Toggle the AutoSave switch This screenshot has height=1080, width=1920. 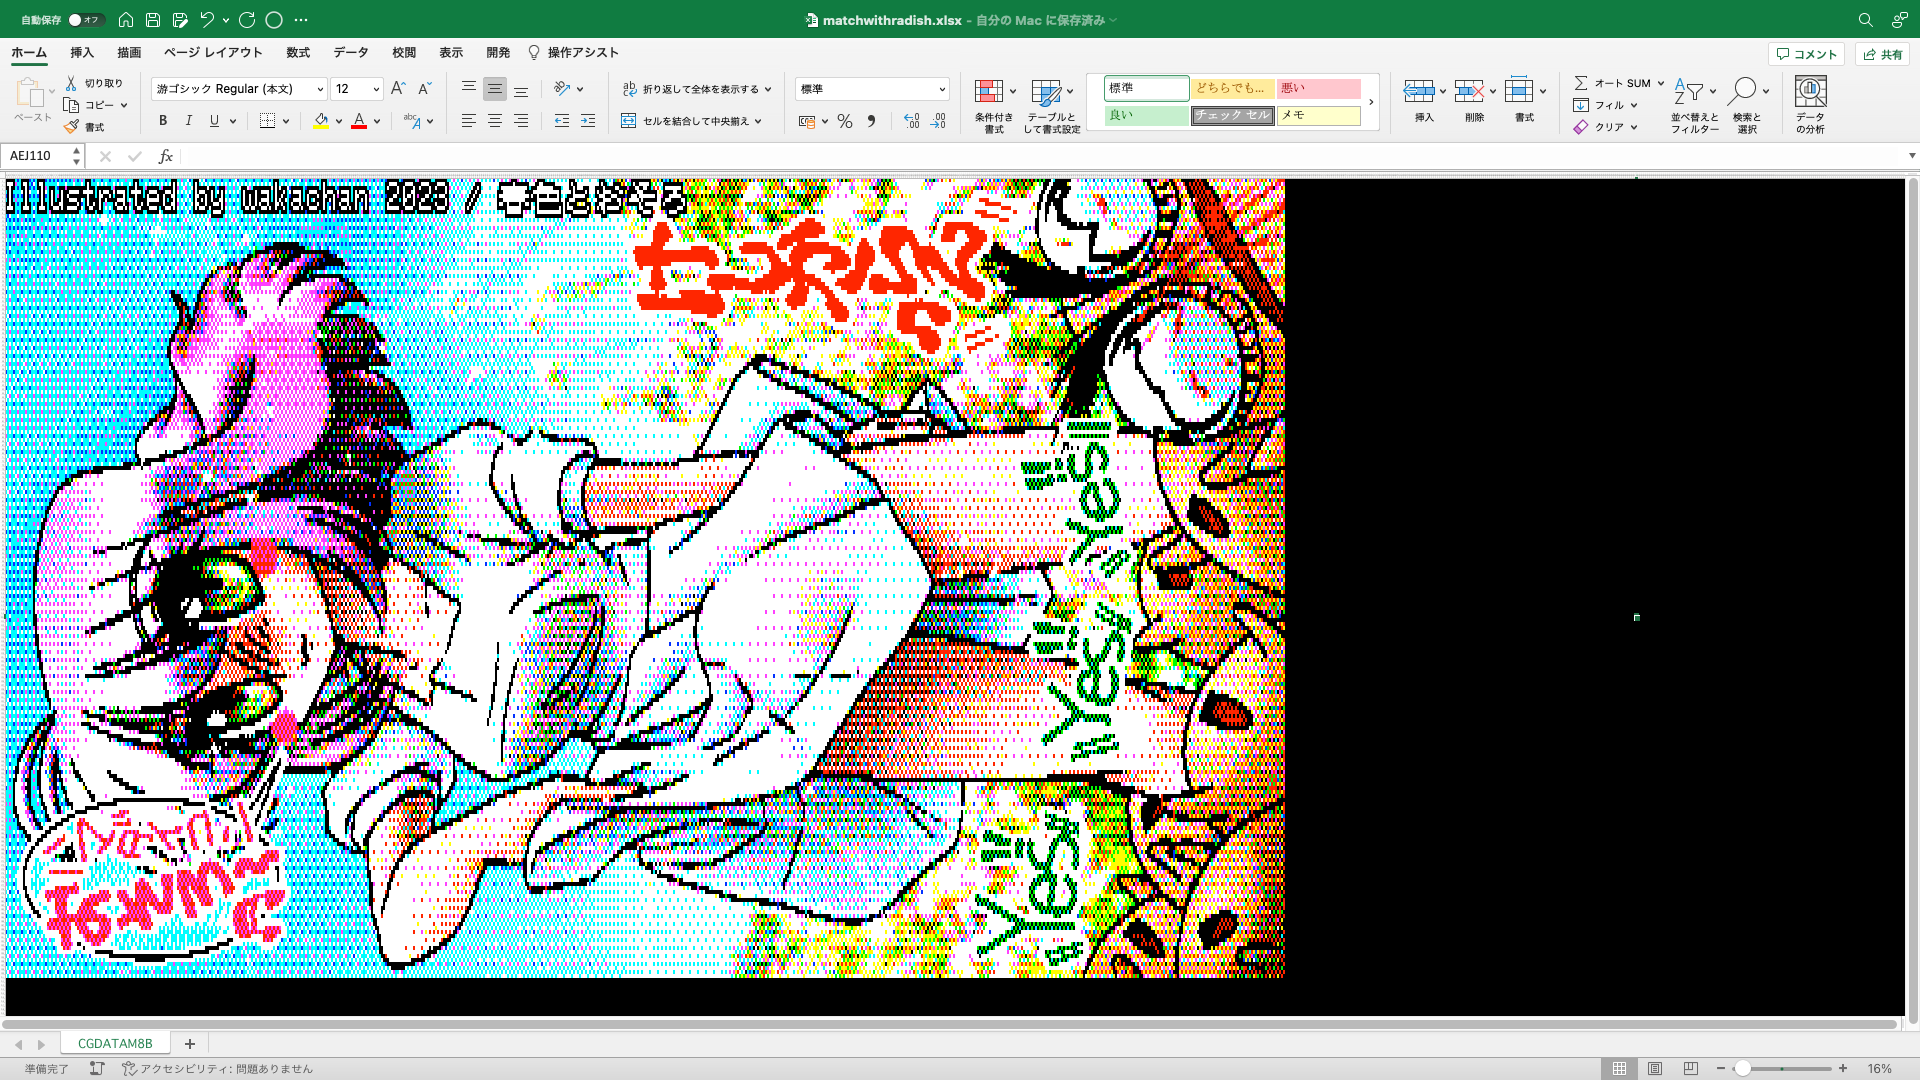(86, 20)
